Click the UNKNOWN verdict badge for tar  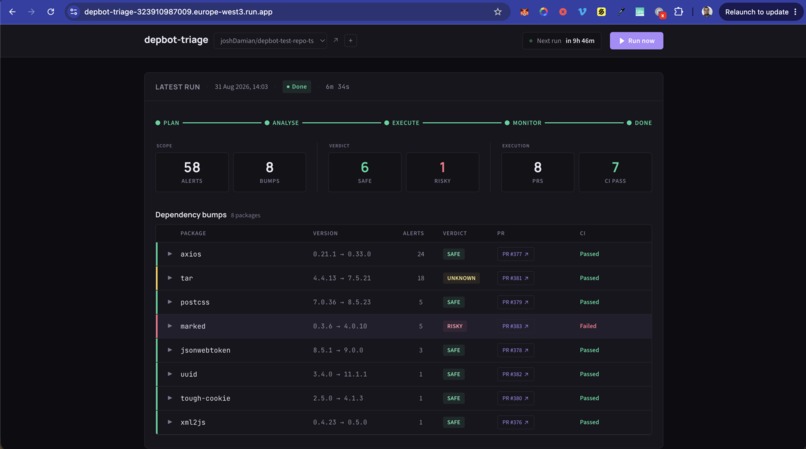[461, 278]
